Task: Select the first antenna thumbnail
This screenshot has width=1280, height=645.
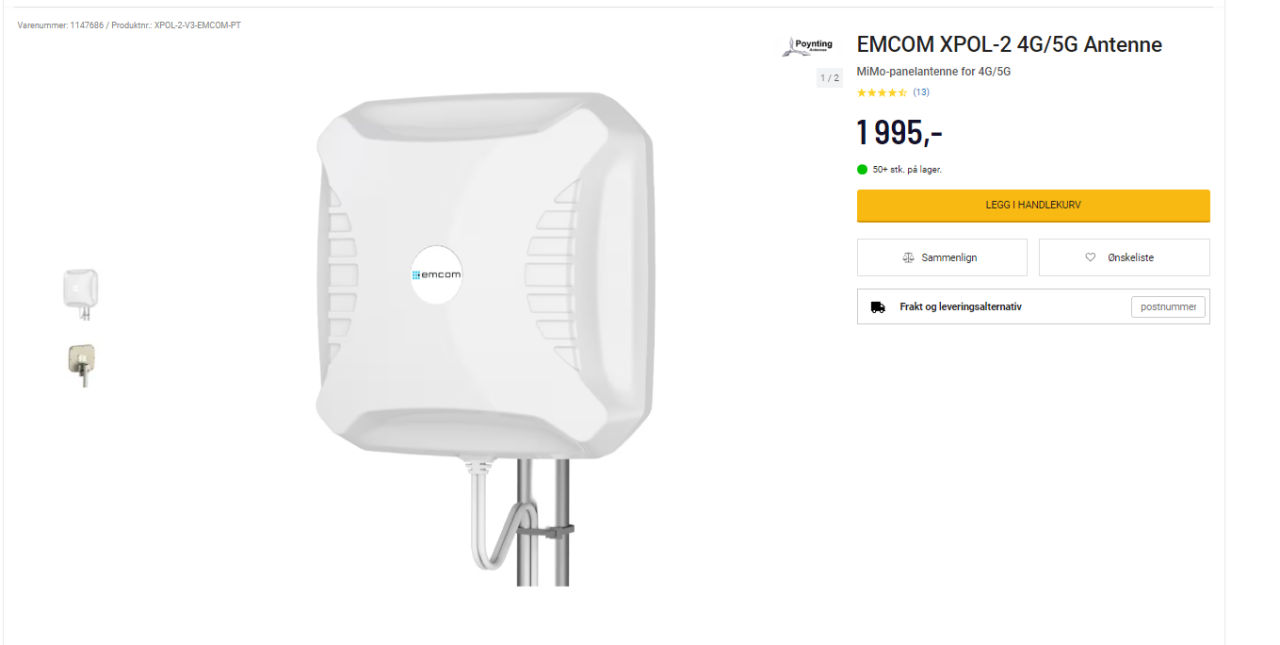Action: coord(81,292)
